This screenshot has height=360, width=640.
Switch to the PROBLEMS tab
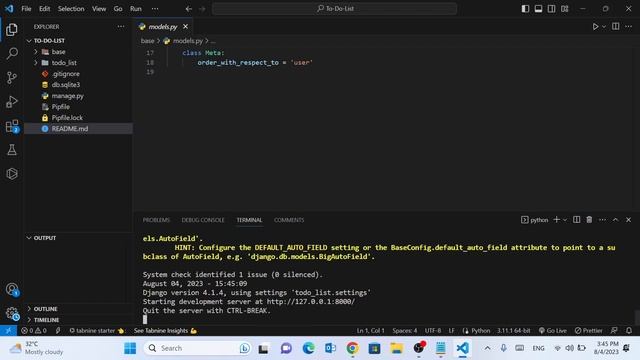[156, 220]
